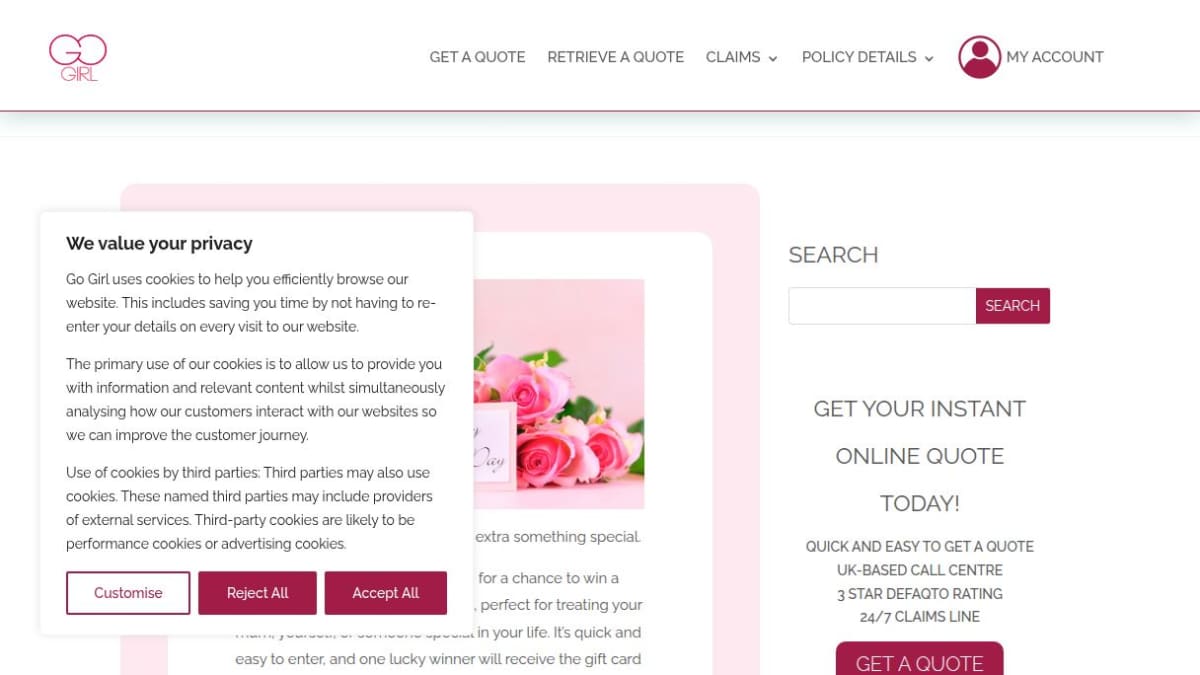Select the Claims navigation item
This screenshot has width=1200, height=675.
tap(733, 57)
